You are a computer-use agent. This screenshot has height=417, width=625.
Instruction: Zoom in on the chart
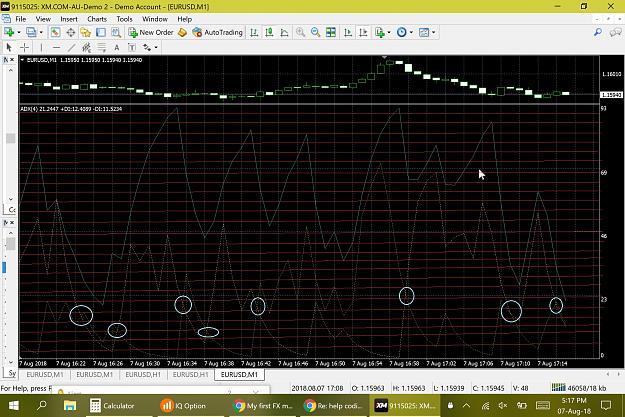[300, 32]
